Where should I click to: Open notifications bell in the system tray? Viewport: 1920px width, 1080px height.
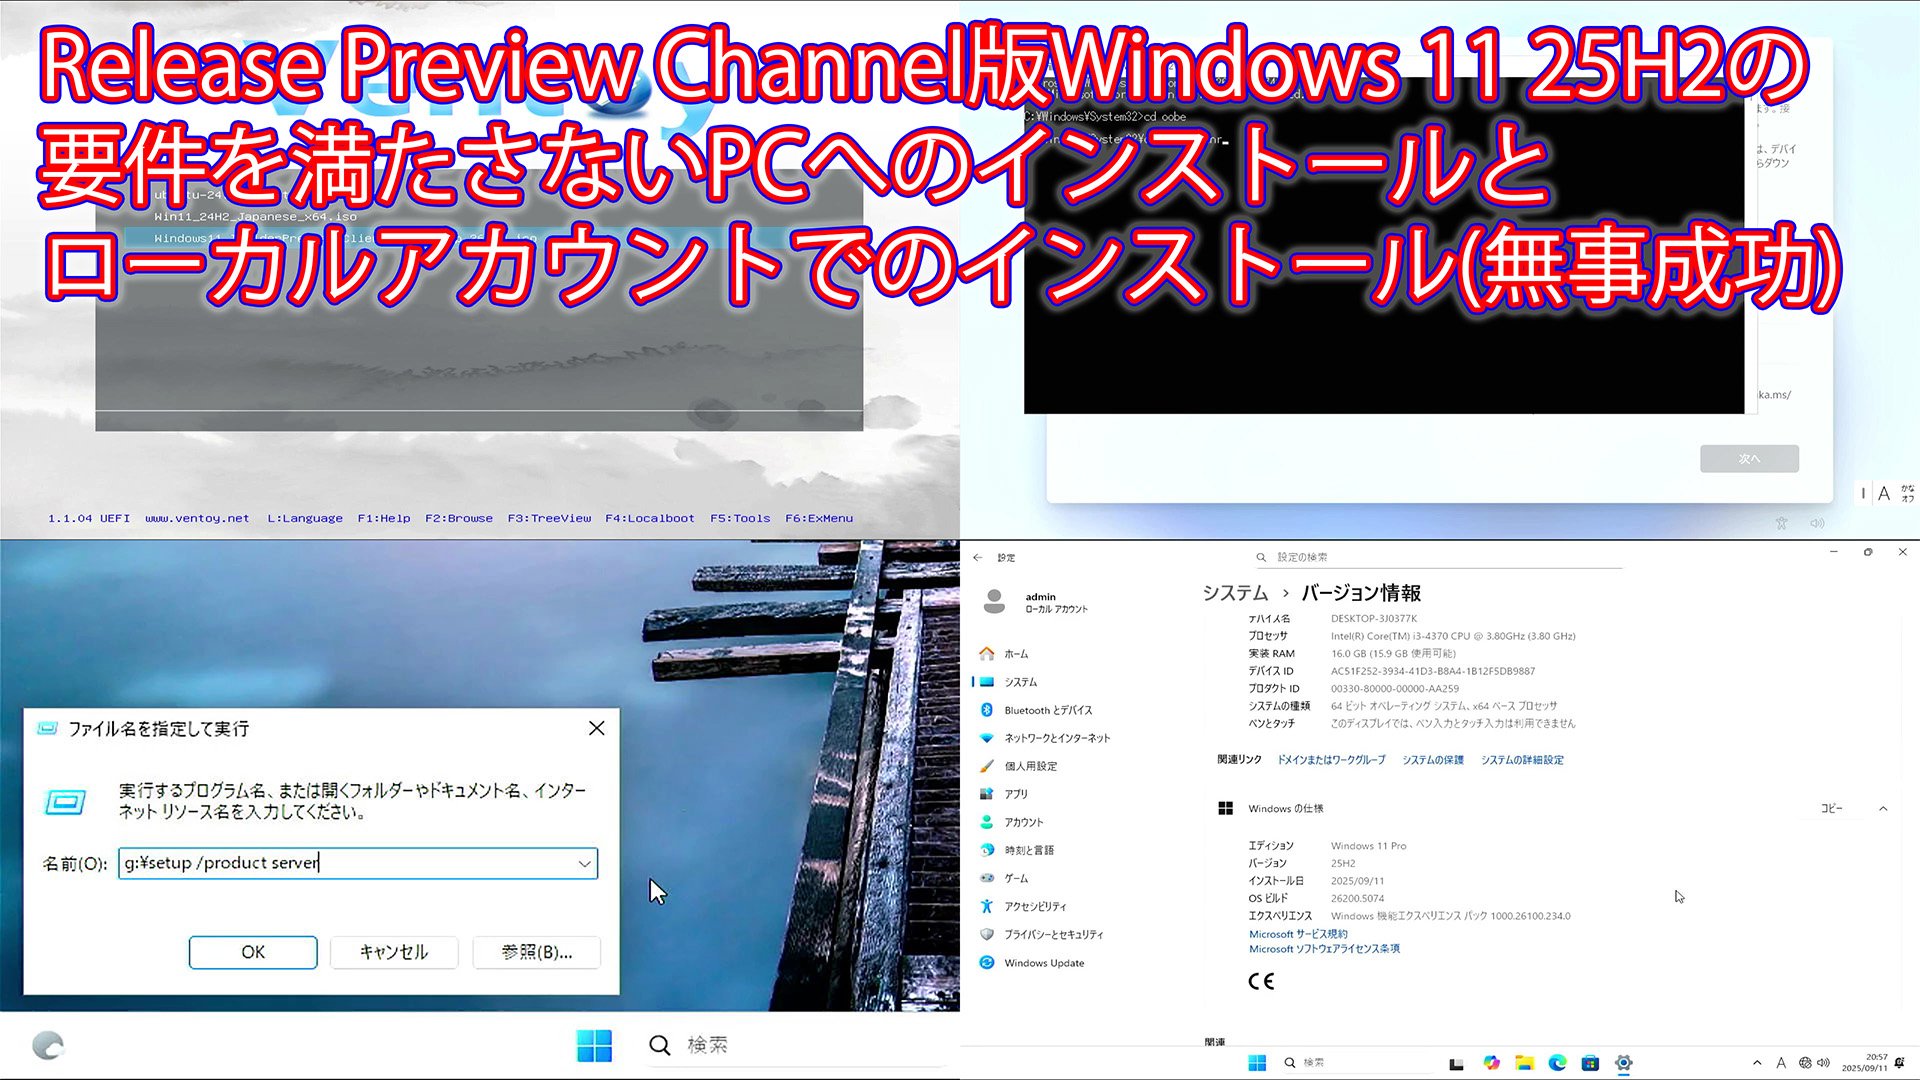pyautogui.click(x=1899, y=1063)
